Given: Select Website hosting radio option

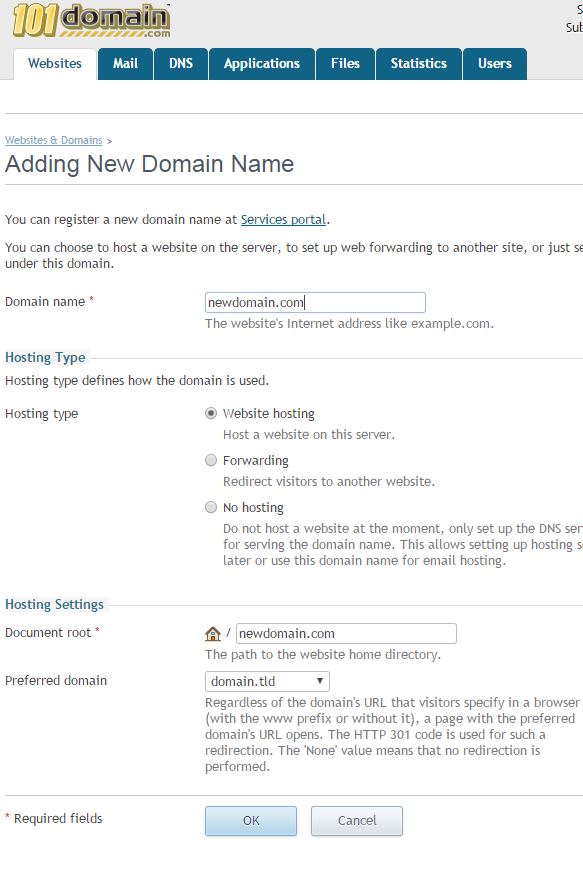Looking at the screenshot, I should [x=211, y=413].
